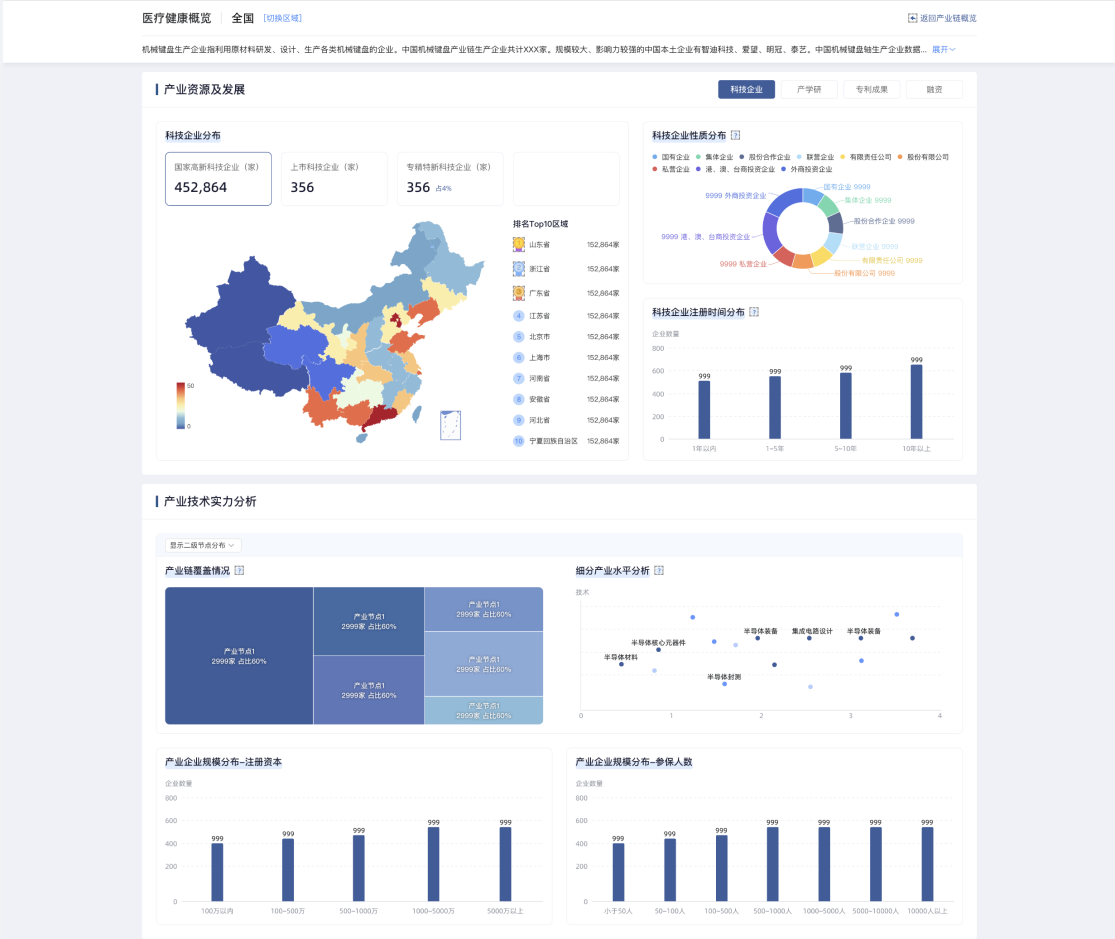Viewport: 1115px width, 939px height.
Task: Switch to the 产学研 tab
Action: coord(809,90)
